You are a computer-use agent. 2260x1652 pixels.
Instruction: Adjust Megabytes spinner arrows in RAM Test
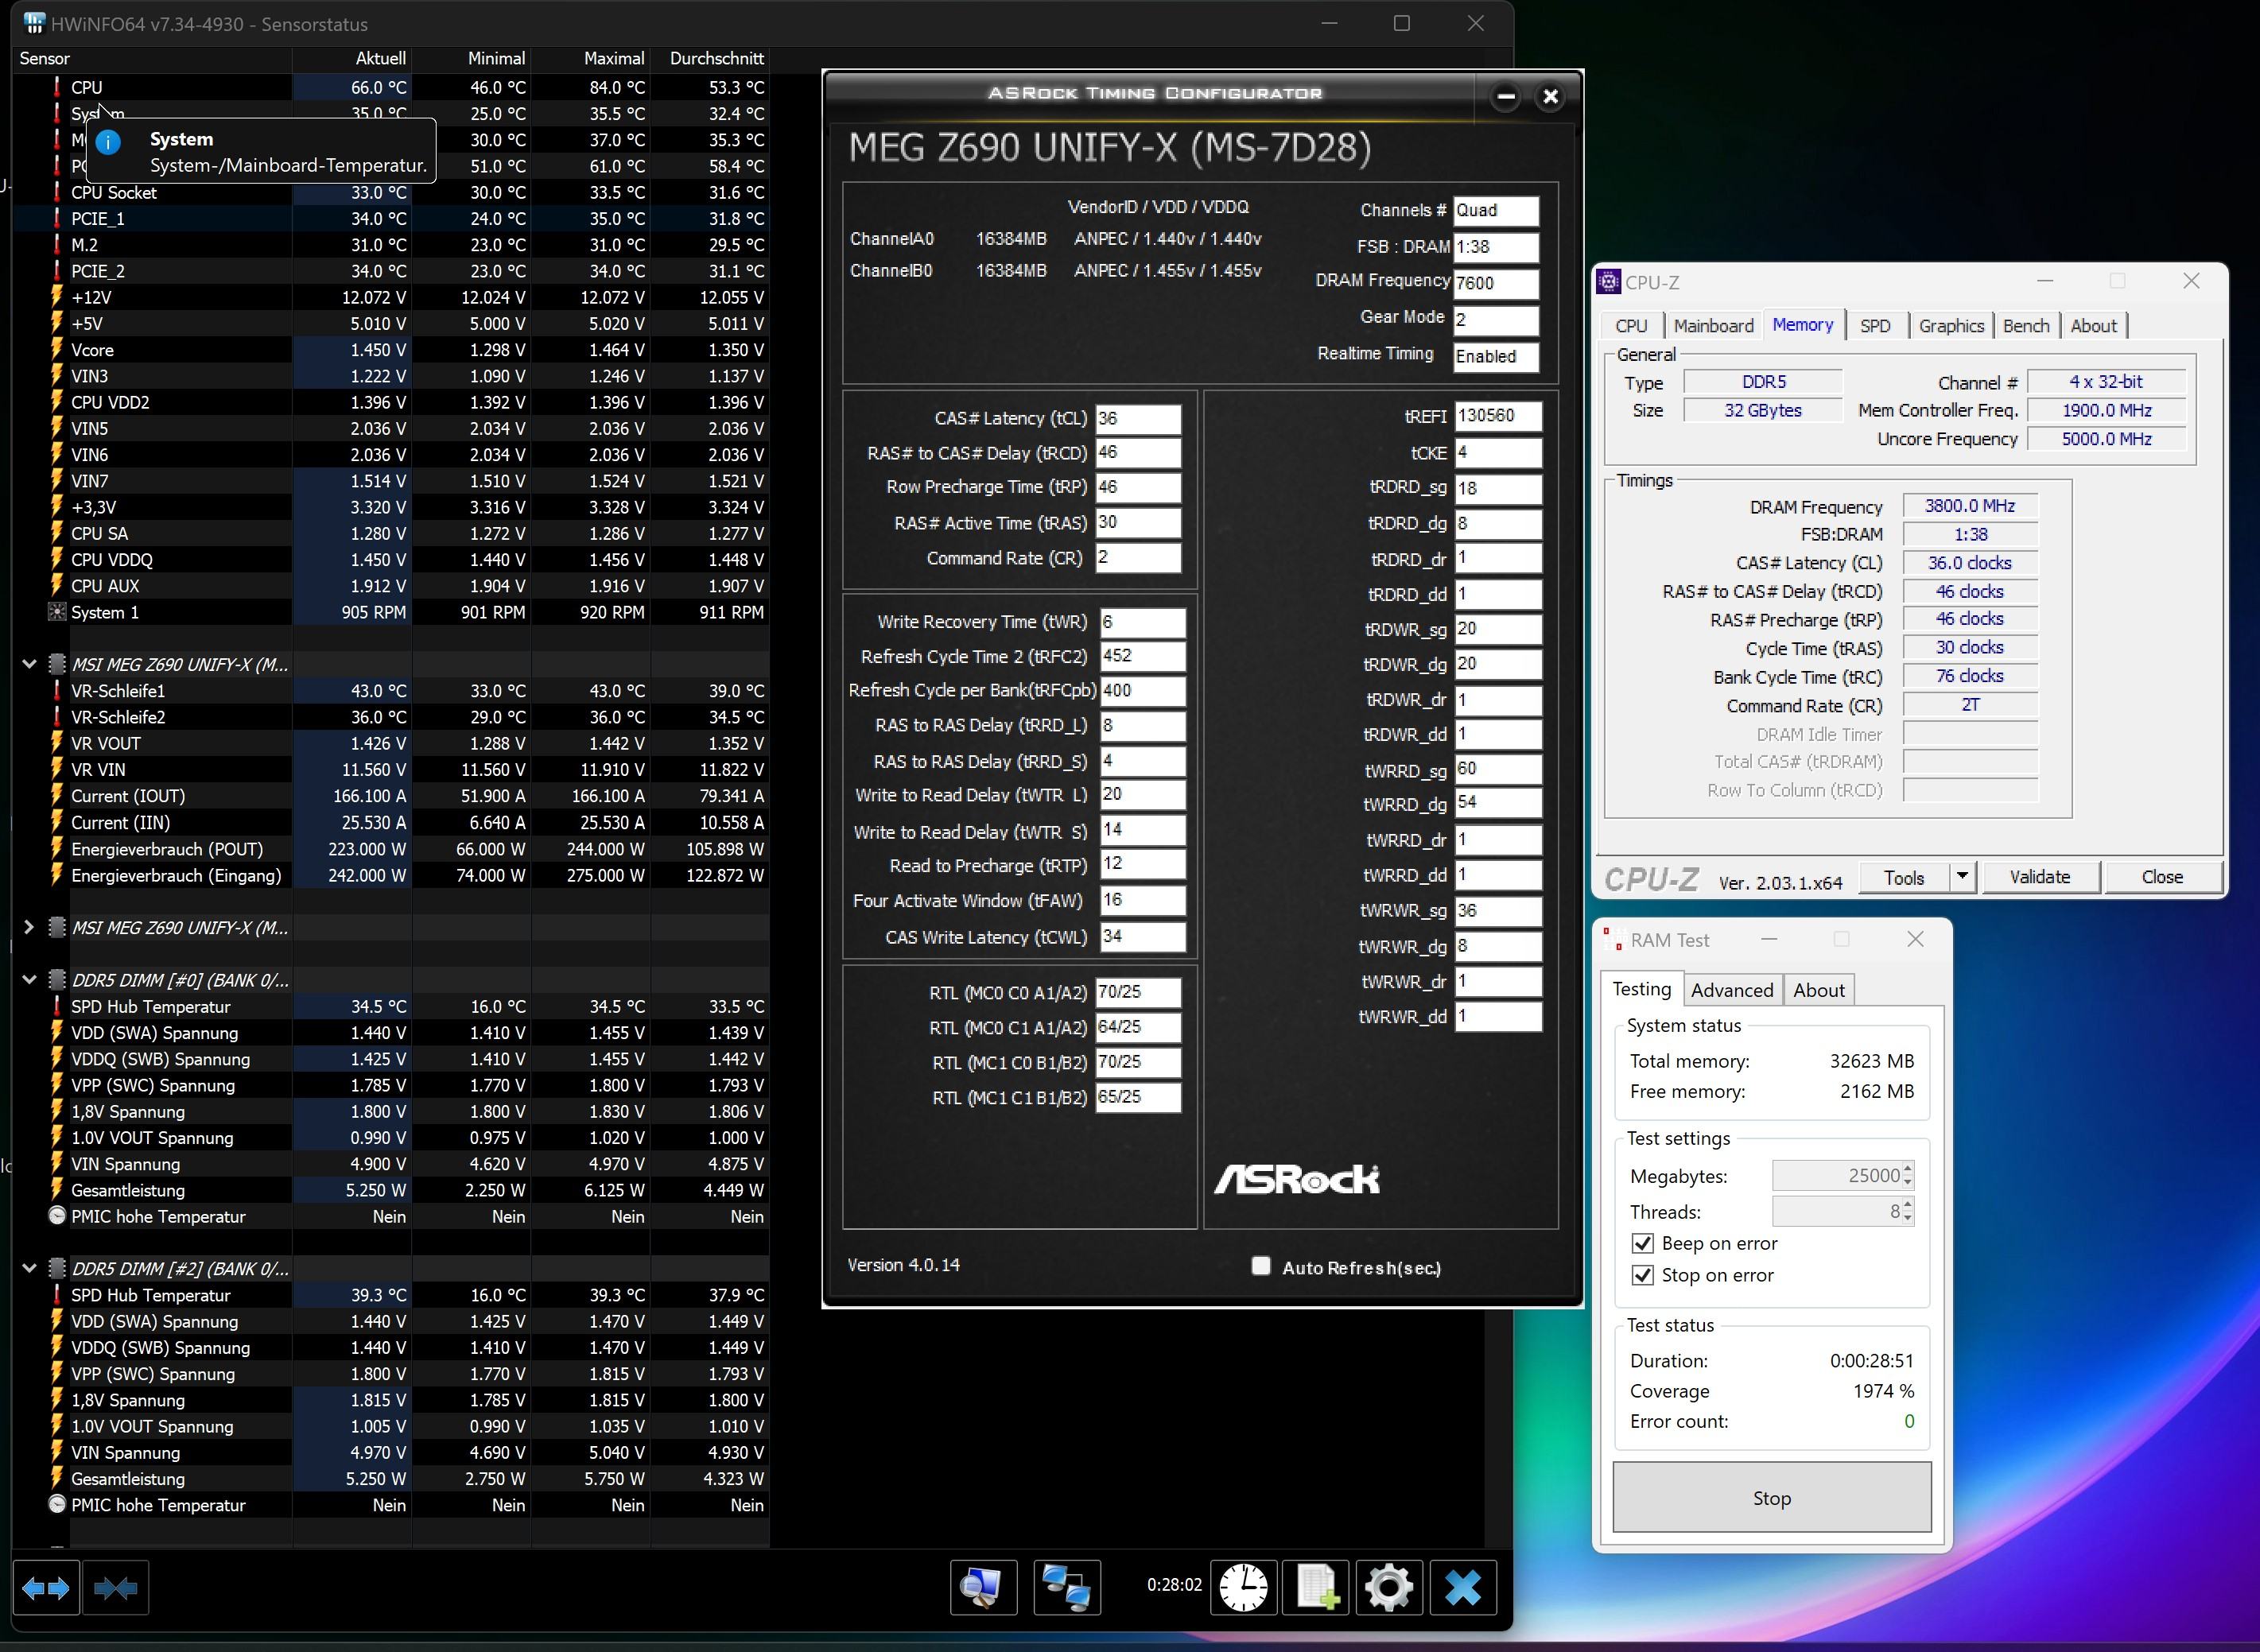point(1908,1175)
